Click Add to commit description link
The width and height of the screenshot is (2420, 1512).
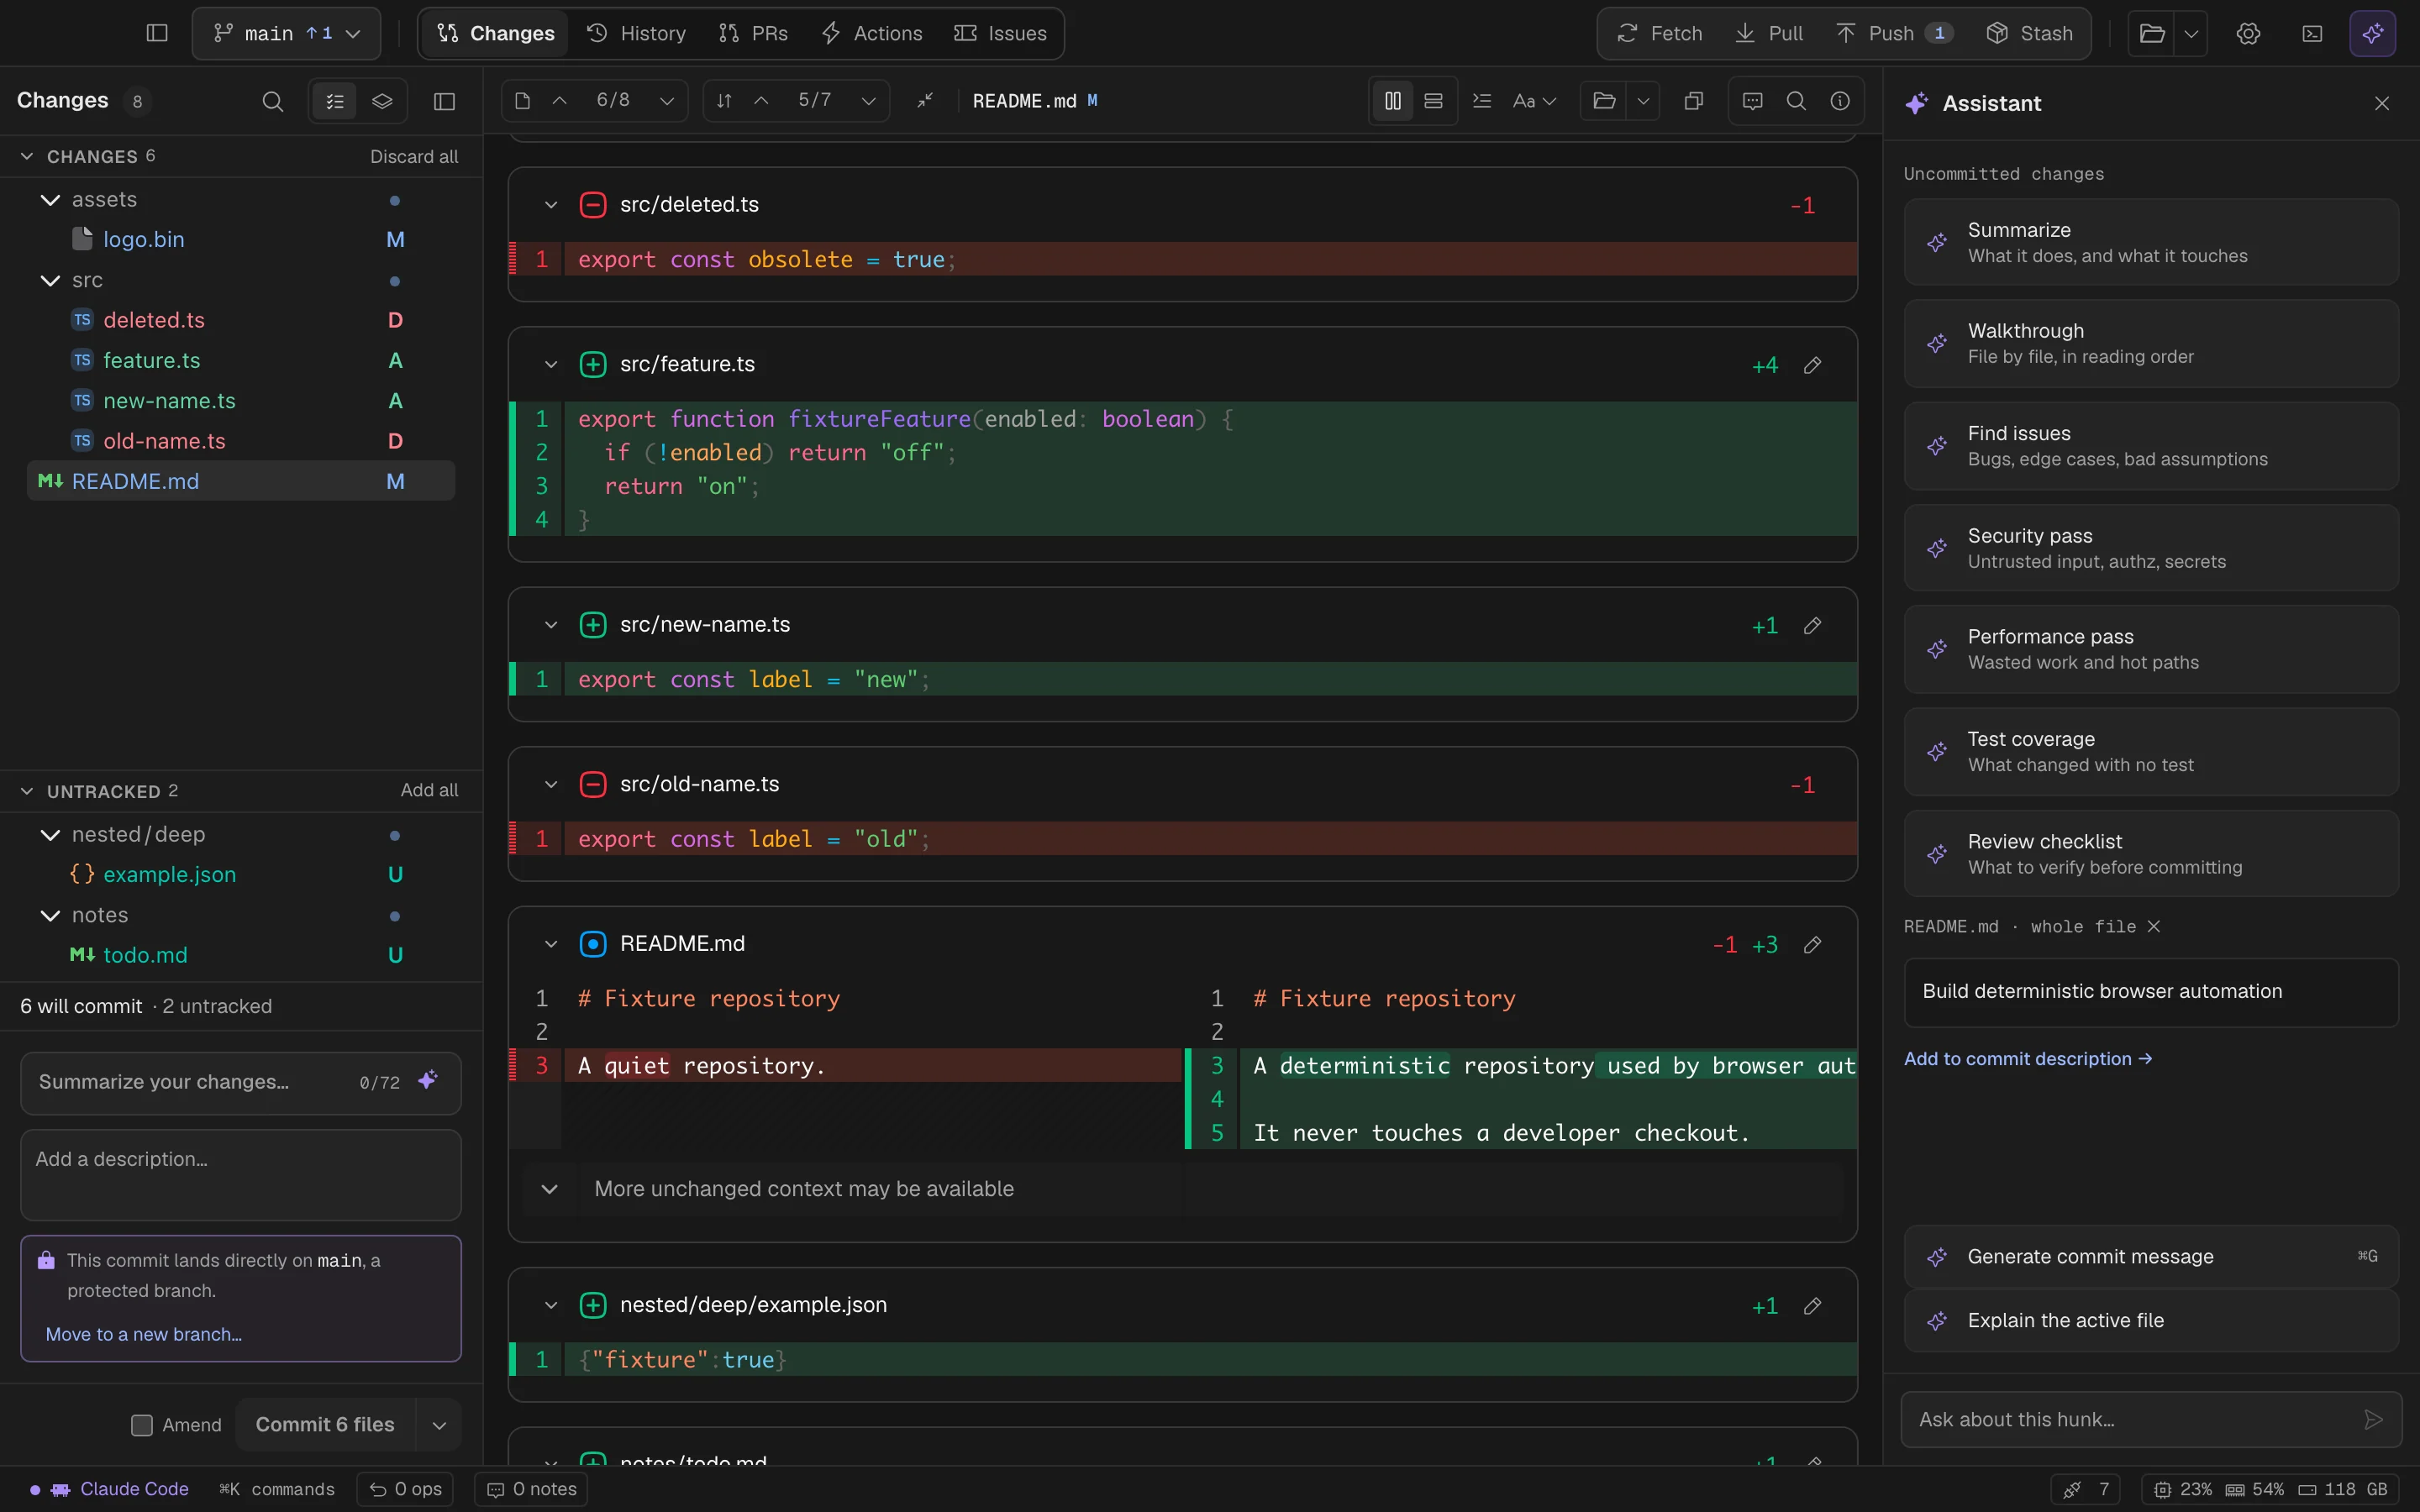click(2028, 1058)
